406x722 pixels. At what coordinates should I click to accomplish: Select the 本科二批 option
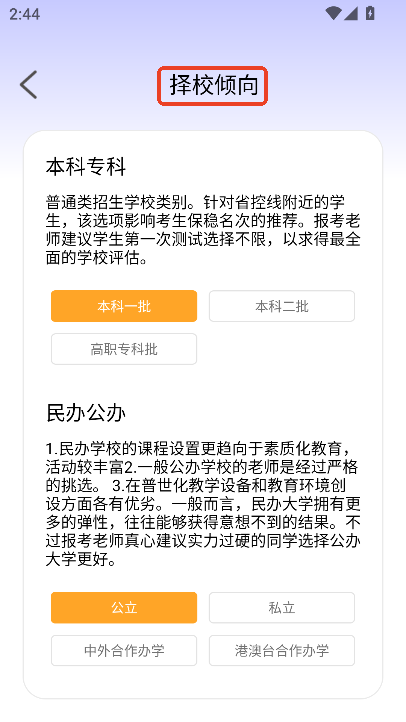tap(282, 306)
